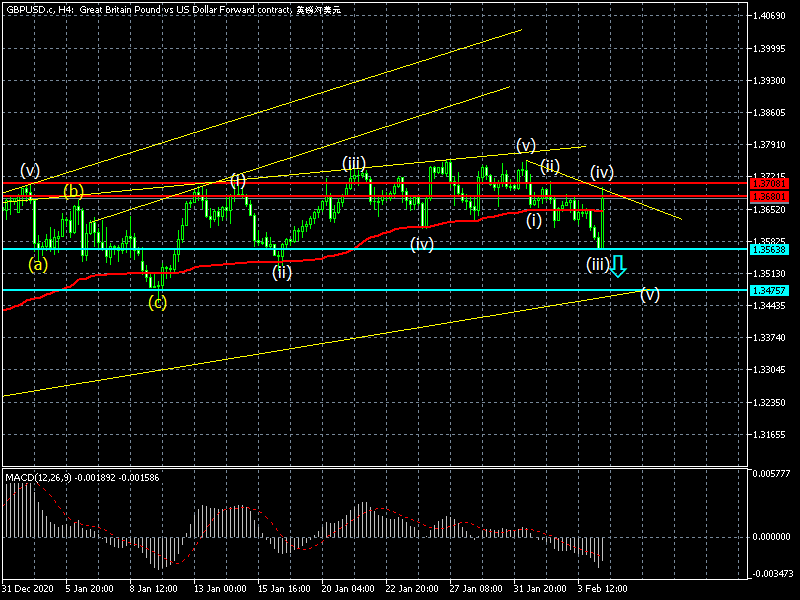This screenshot has width=800, height=600.
Task: Click the 5 Jan 20:00 time label
Action: pyautogui.click(x=89, y=589)
